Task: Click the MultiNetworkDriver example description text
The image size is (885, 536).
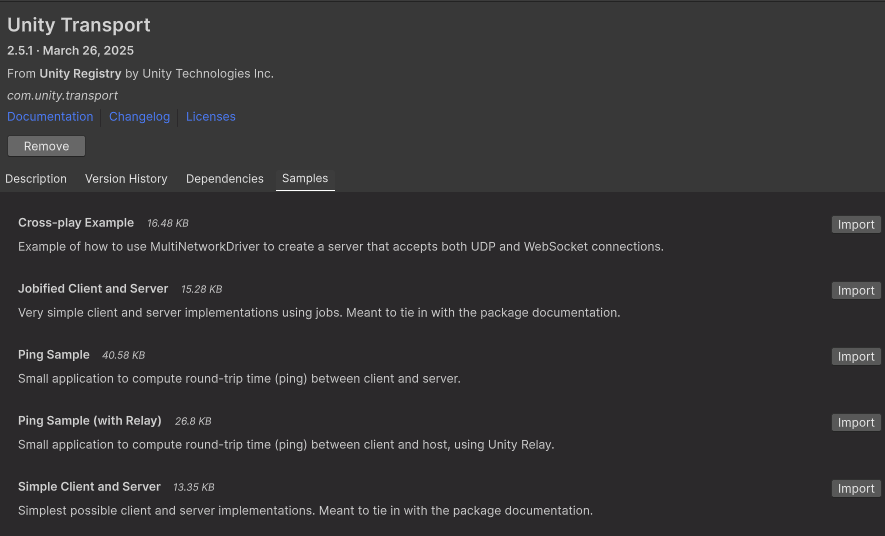Action: [341, 247]
